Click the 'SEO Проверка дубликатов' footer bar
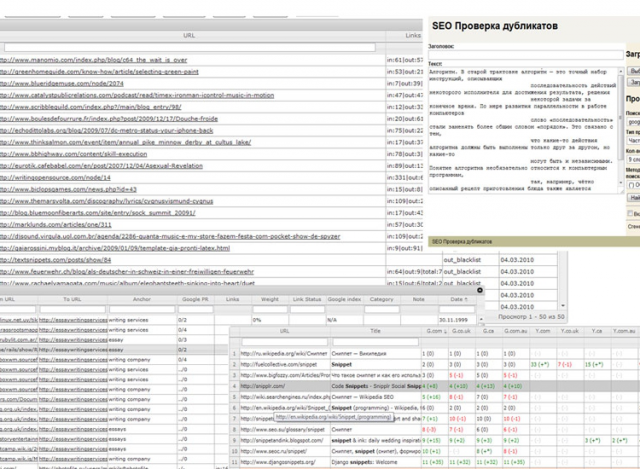640x469 pixels. coord(534,242)
